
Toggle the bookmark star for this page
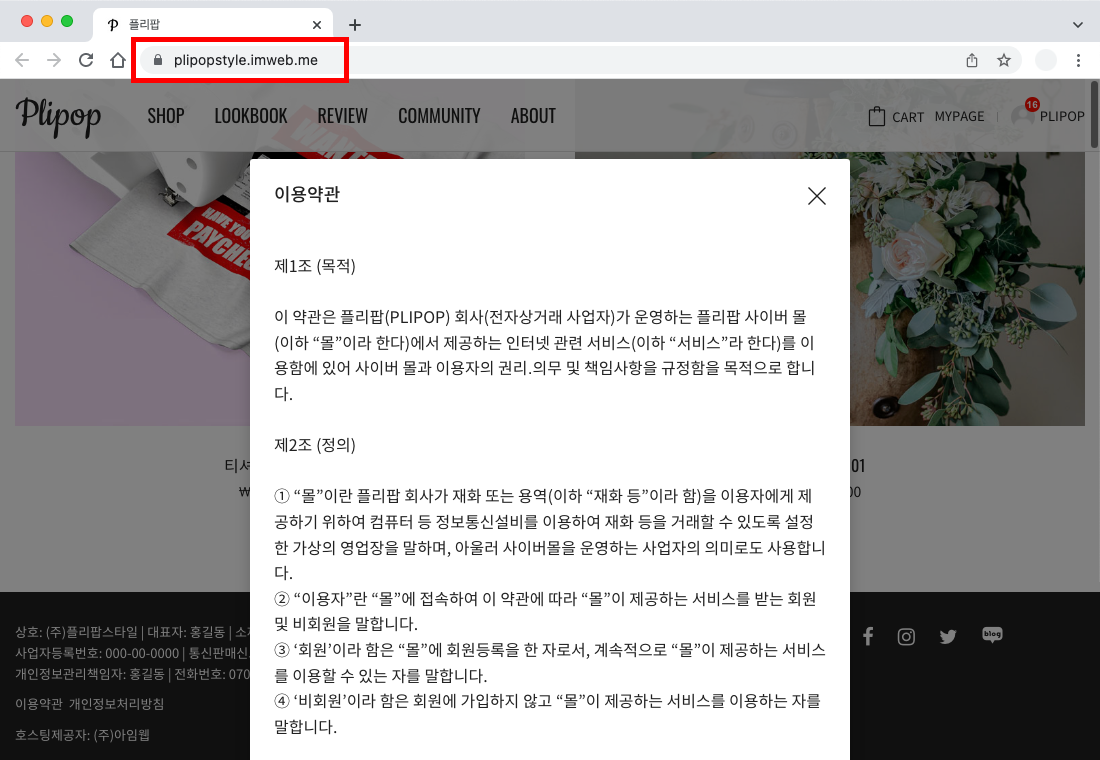[1004, 60]
